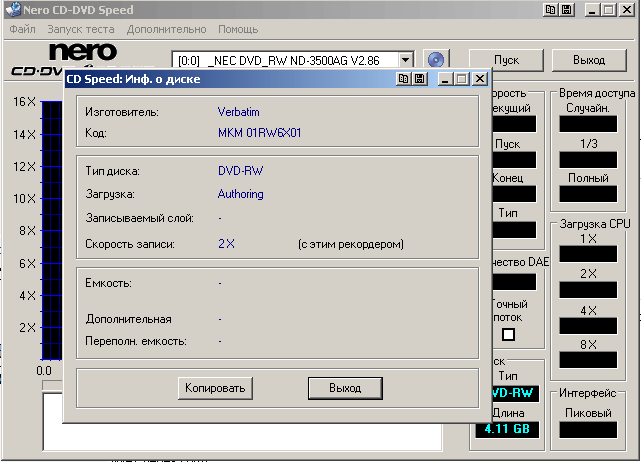Click the MKM 01RW6X01 code value
Screen dimensions: 641x462
(259, 133)
